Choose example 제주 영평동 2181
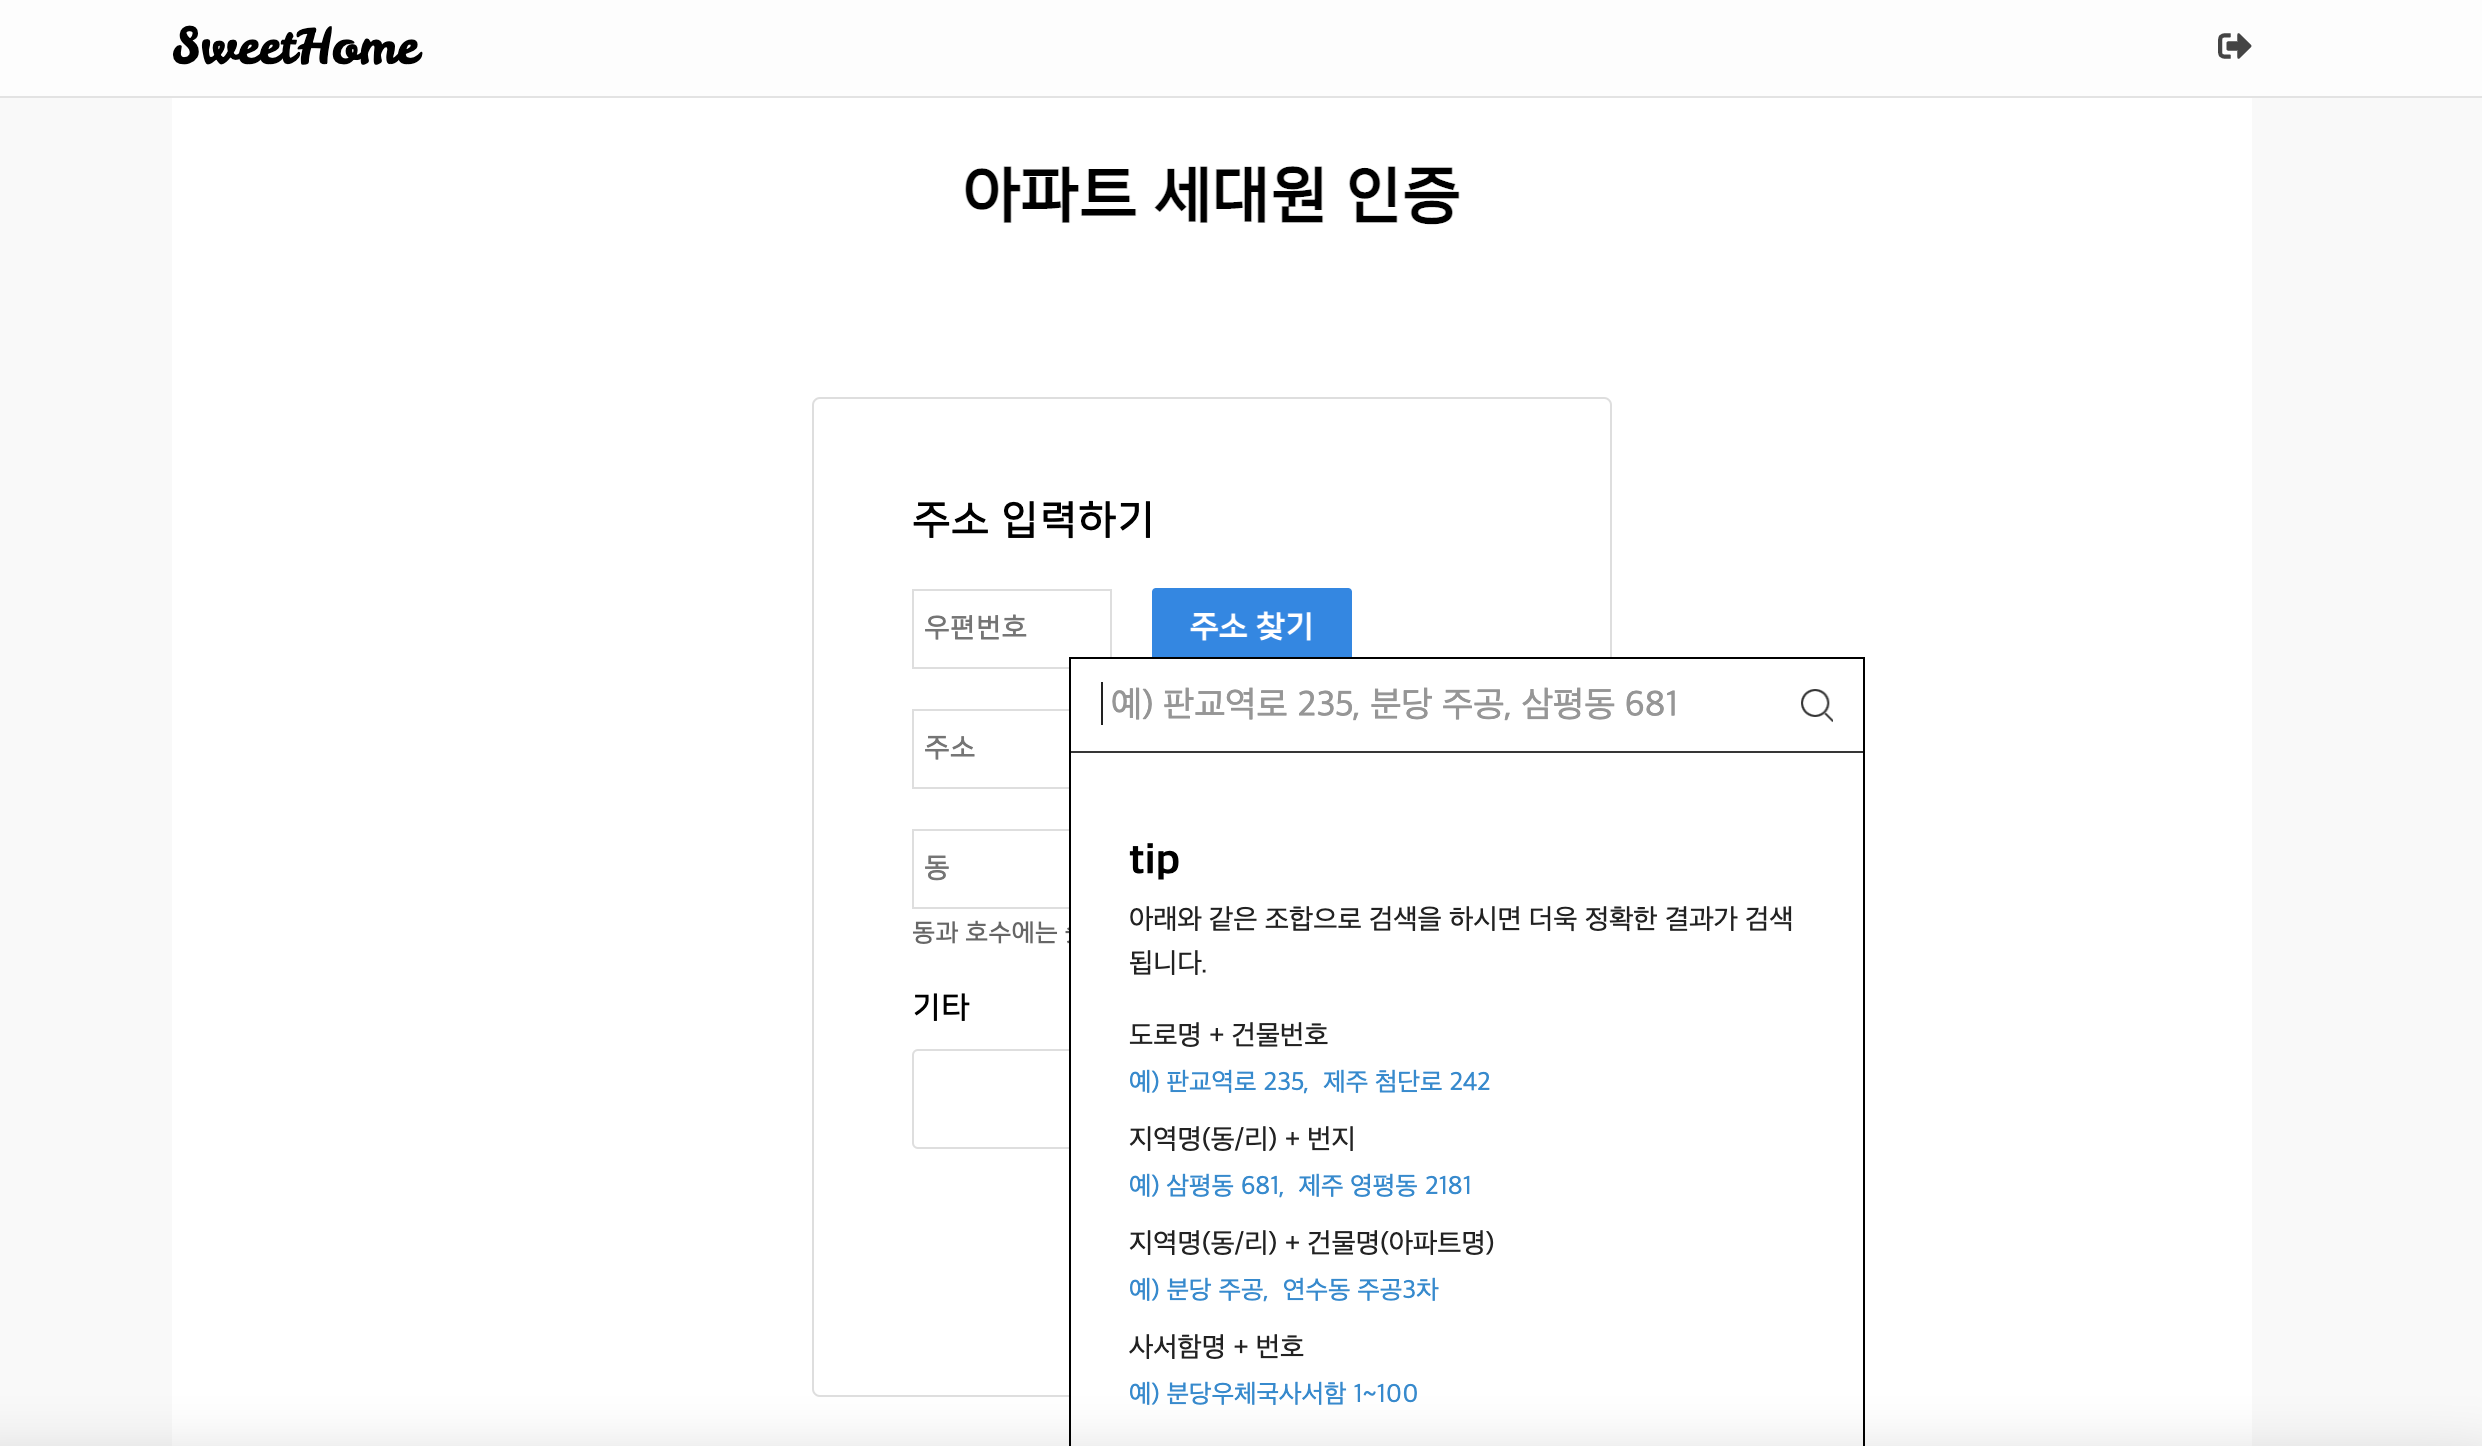This screenshot has height=1446, width=2482. 1385,1185
